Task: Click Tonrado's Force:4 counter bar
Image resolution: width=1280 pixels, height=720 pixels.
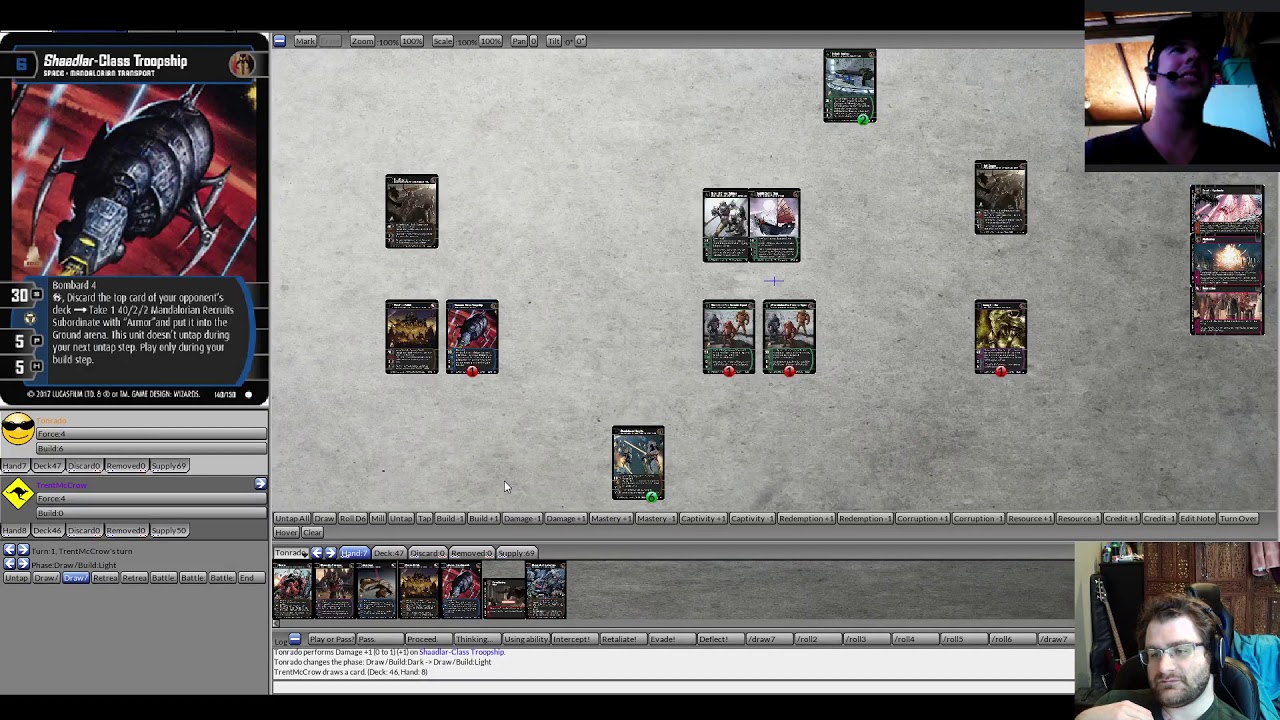Action: coord(151,434)
